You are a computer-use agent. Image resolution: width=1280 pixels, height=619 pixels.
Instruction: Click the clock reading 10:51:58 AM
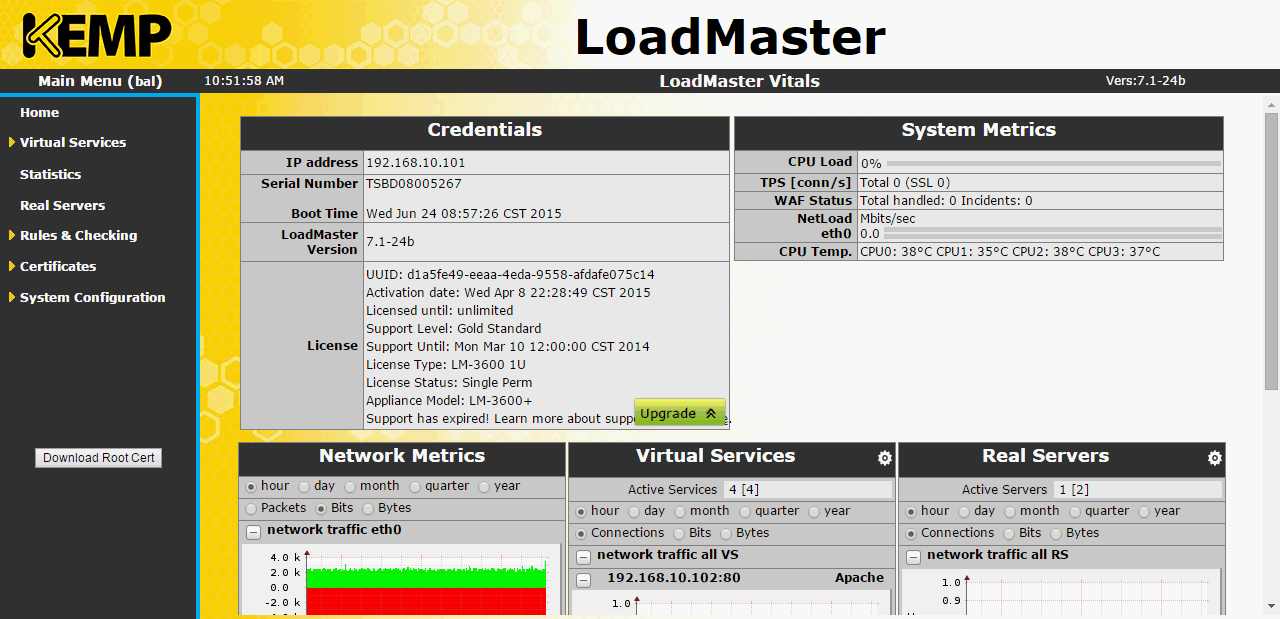click(x=244, y=81)
